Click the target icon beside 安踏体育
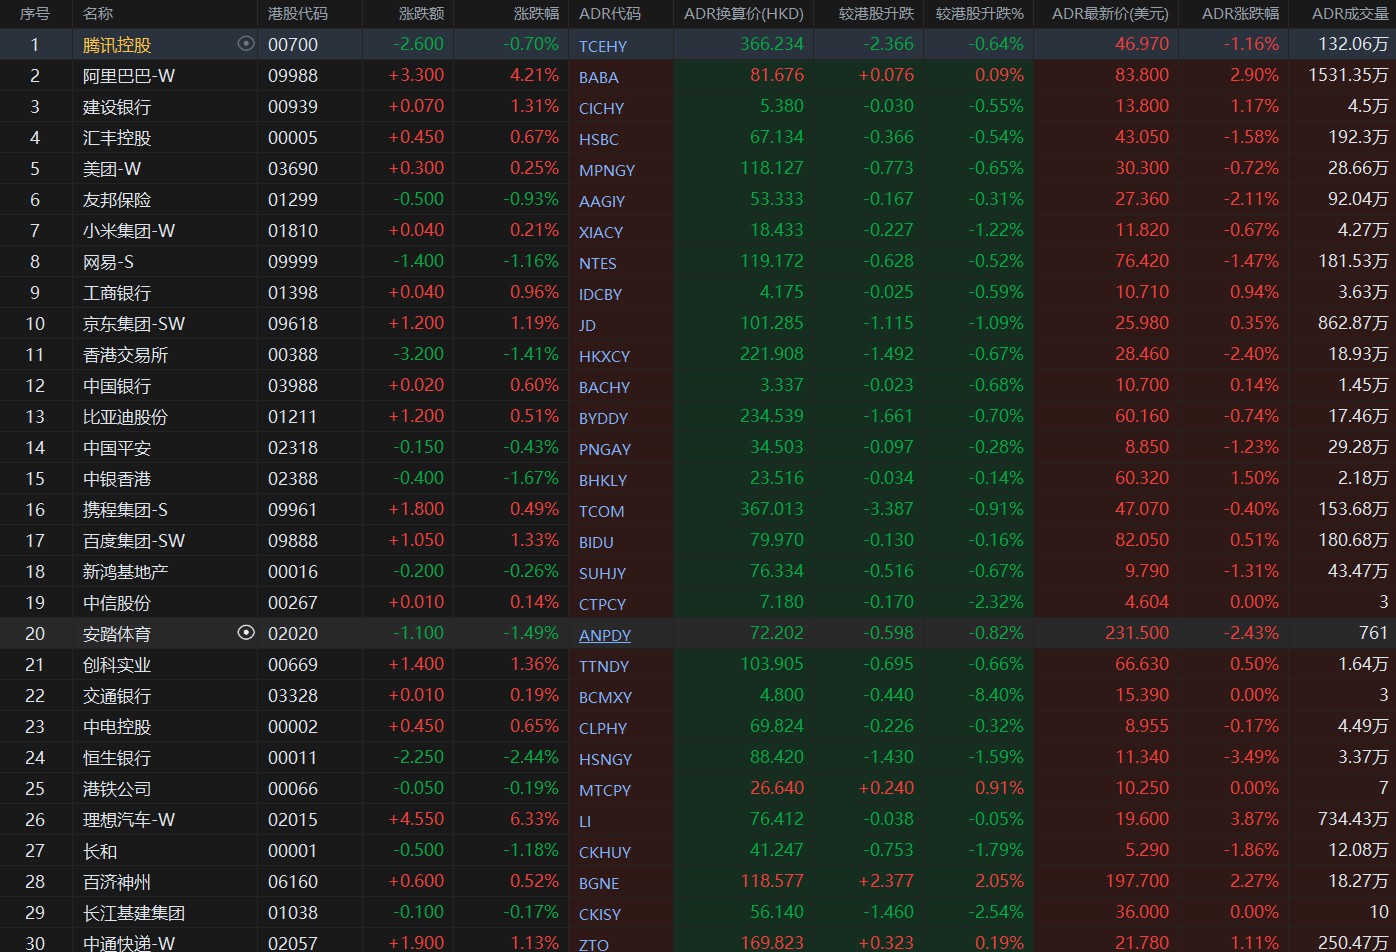The image size is (1396, 952). coord(246,632)
